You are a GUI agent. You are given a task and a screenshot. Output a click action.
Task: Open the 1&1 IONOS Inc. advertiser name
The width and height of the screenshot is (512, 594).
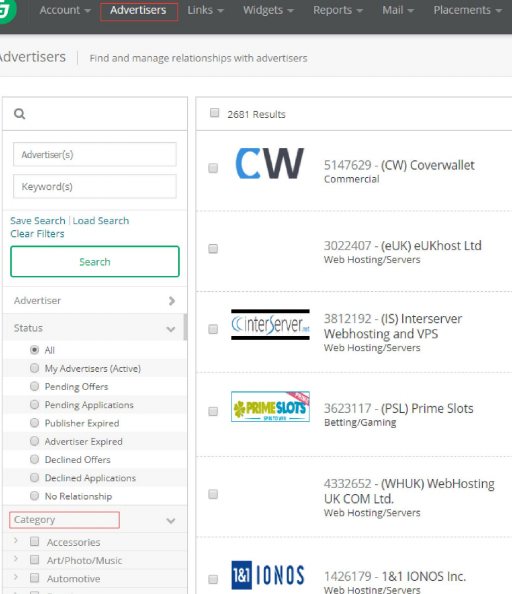[395, 577]
